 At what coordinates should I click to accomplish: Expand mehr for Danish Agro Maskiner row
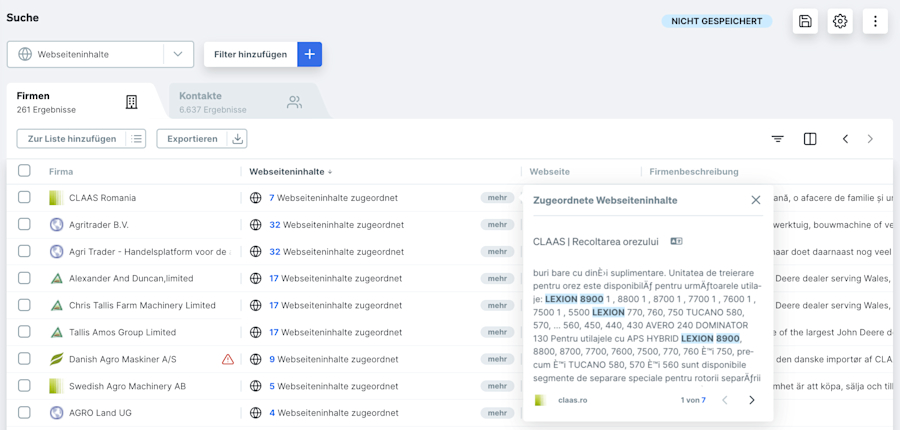pyautogui.click(x=497, y=359)
